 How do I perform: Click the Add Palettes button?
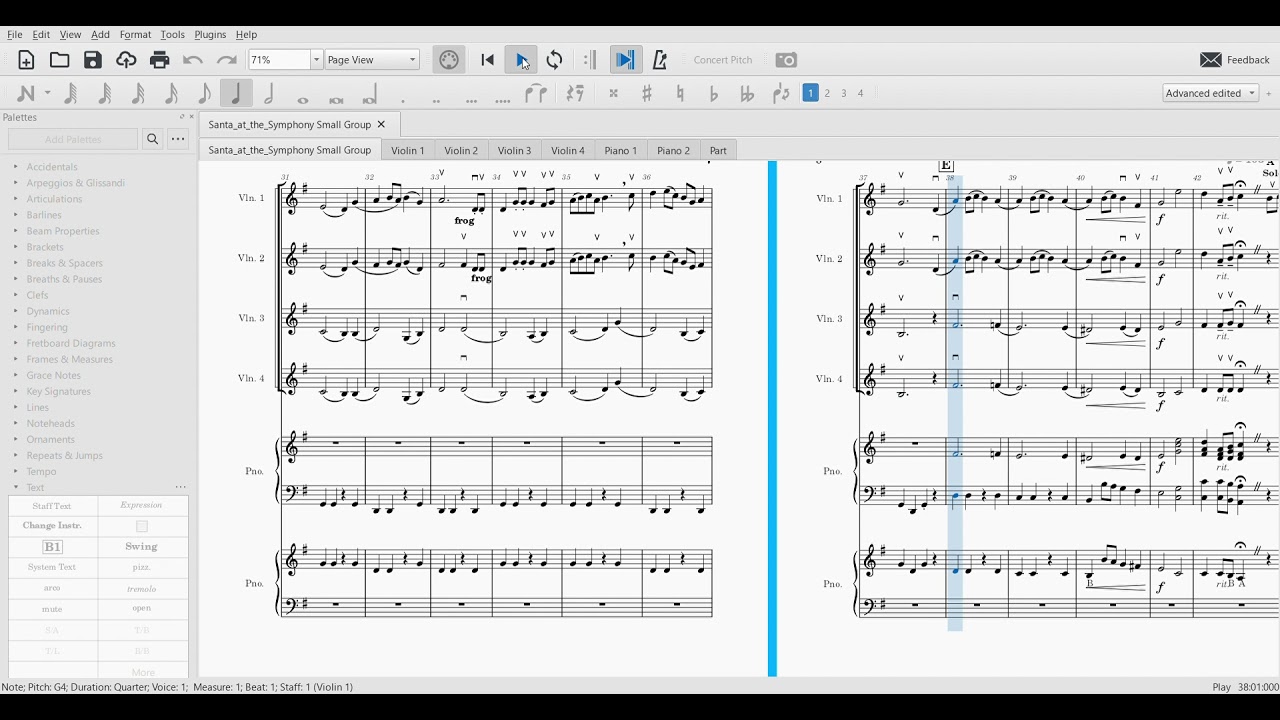coord(73,139)
